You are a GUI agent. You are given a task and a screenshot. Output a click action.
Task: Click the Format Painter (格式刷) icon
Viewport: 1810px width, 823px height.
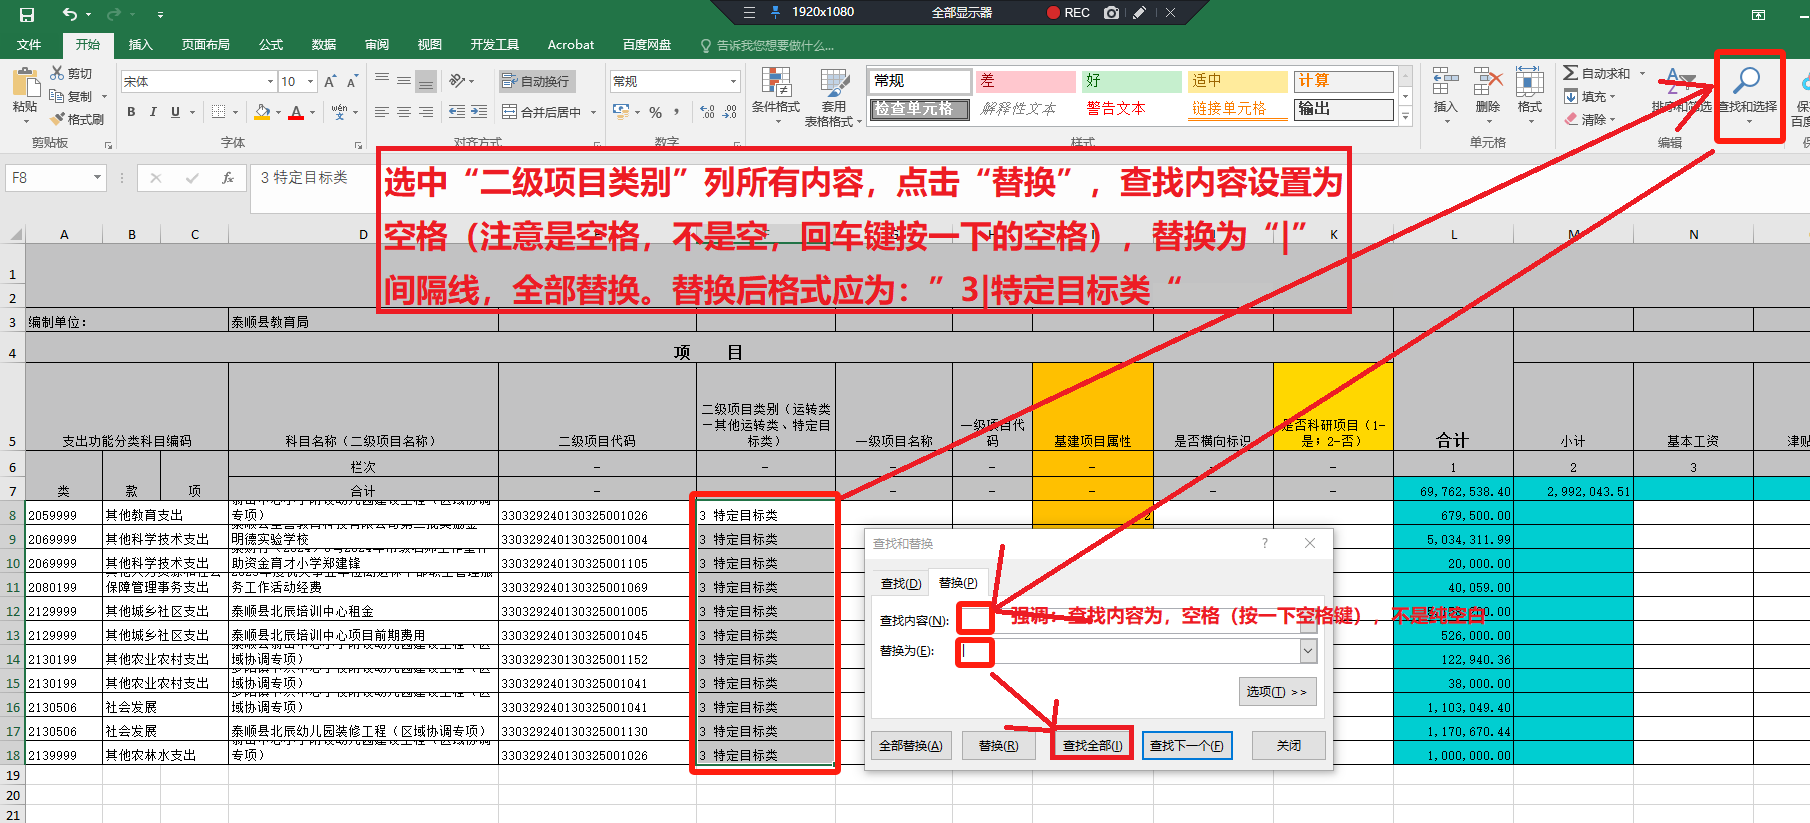click(x=58, y=119)
